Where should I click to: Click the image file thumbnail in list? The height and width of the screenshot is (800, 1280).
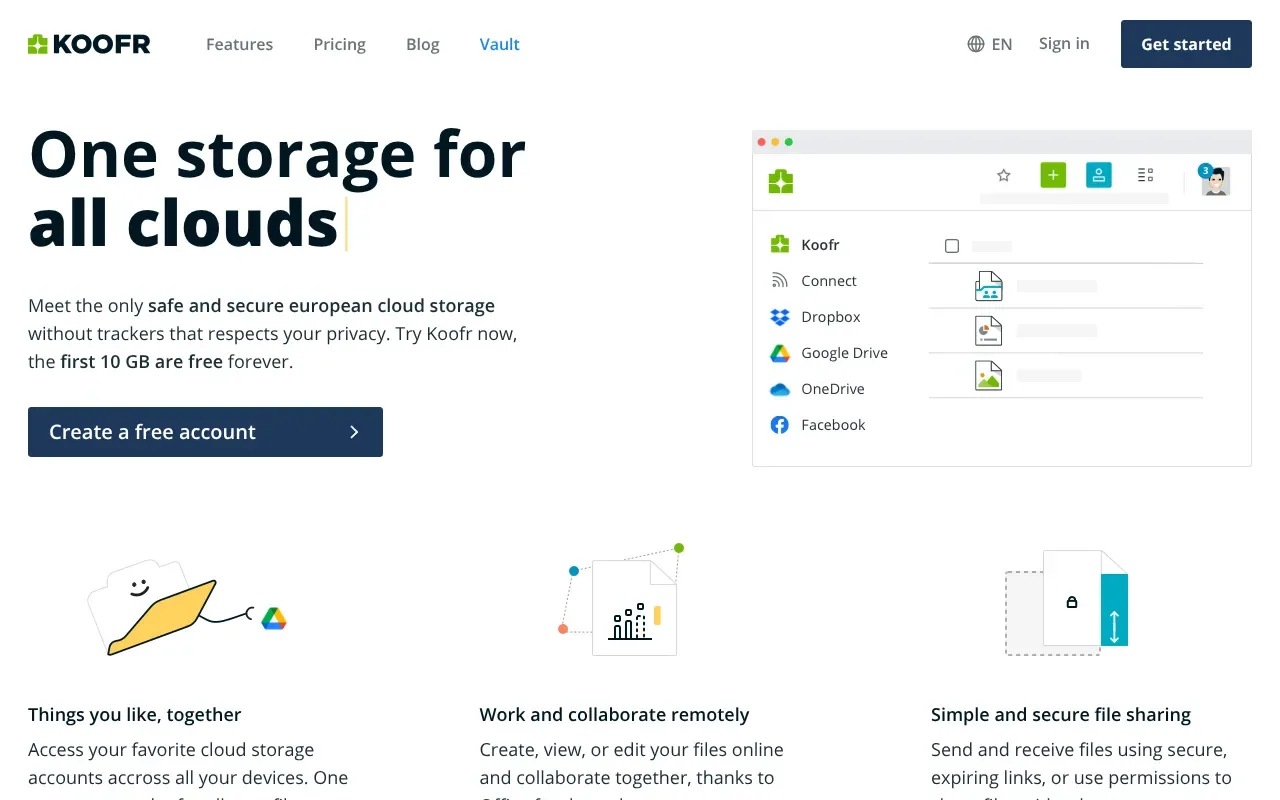pyautogui.click(x=988, y=375)
